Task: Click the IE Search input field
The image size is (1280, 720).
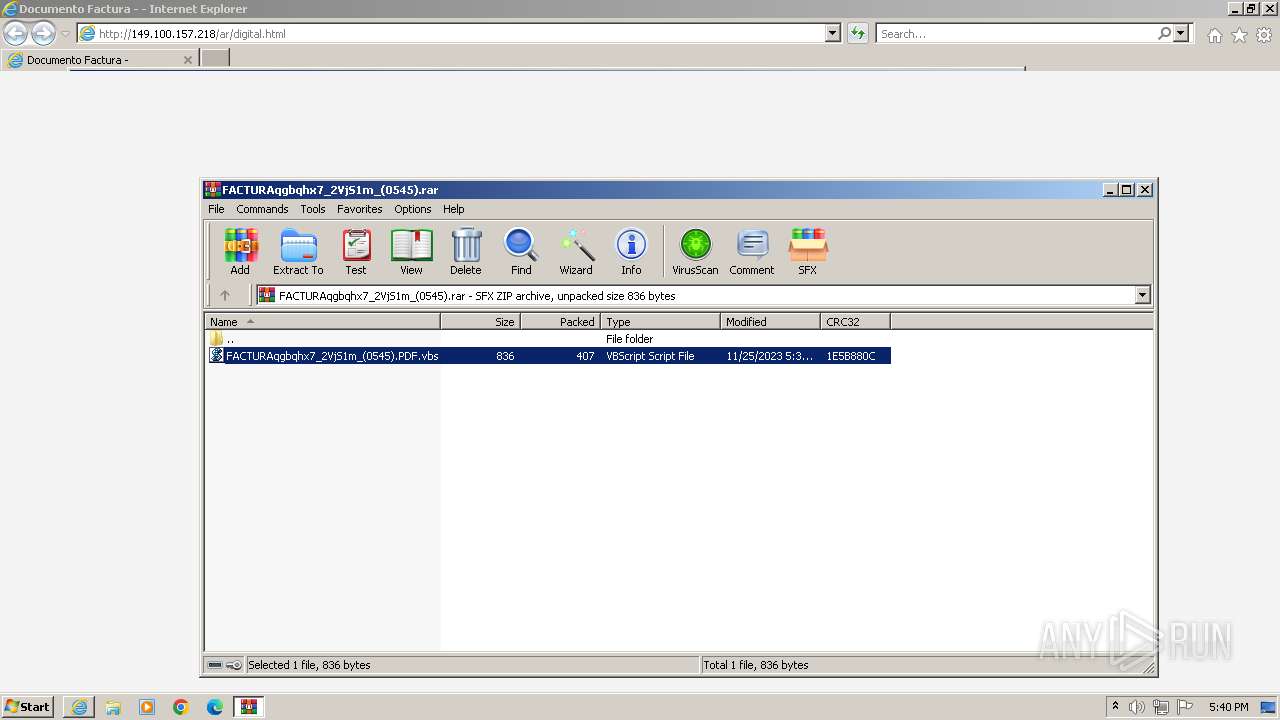Action: pos(1015,33)
